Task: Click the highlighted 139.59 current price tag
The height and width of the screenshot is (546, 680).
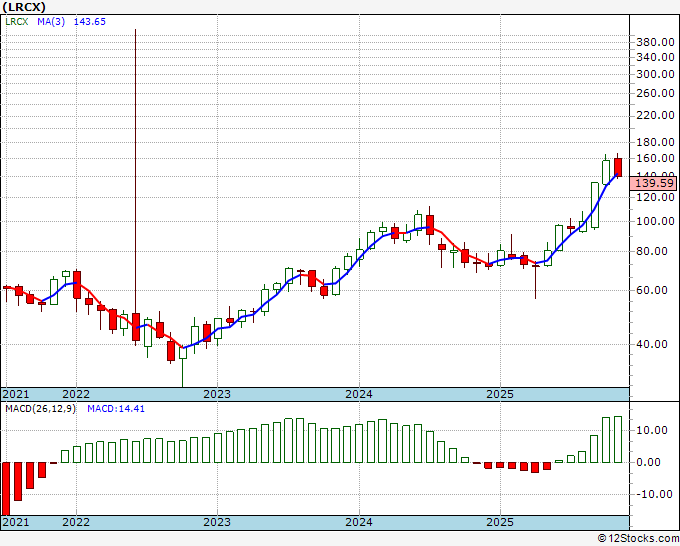Action: coord(654,183)
